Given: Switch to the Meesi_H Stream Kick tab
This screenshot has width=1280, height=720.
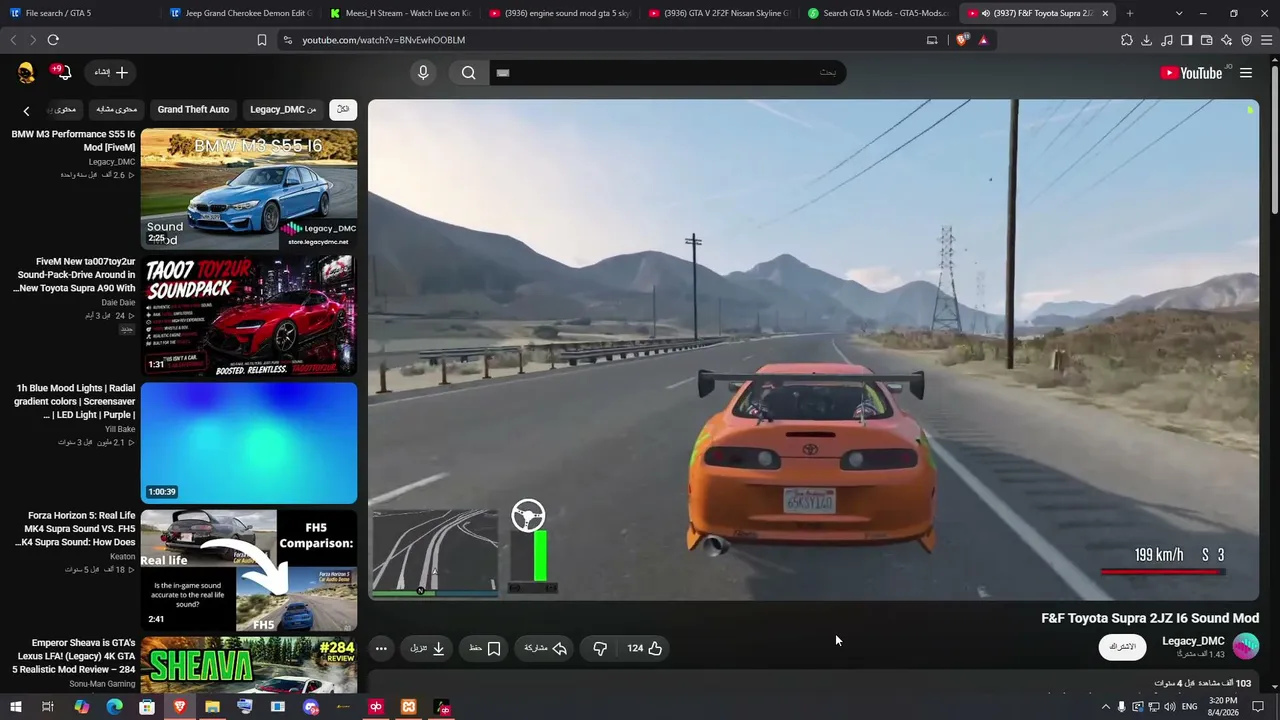Looking at the screenshot, I should coord(400,13).
